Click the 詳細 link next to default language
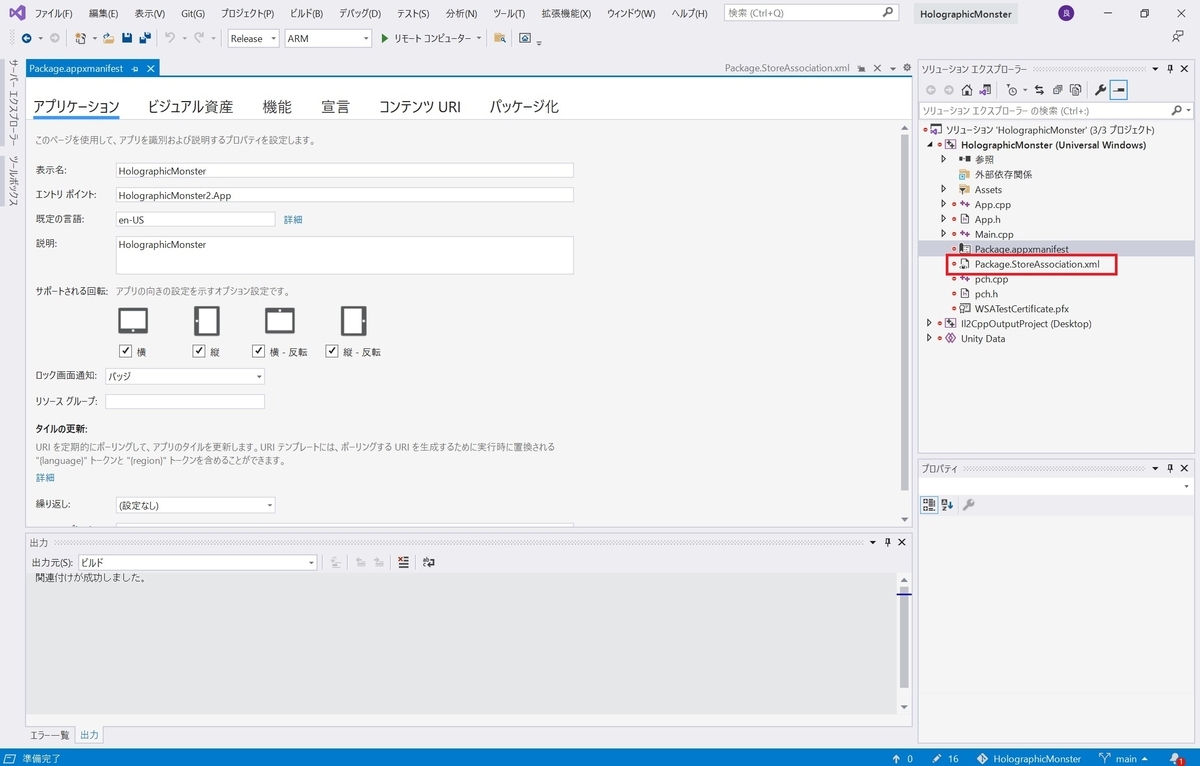This screenshot has height=766, width=1200. click(293, 219)
